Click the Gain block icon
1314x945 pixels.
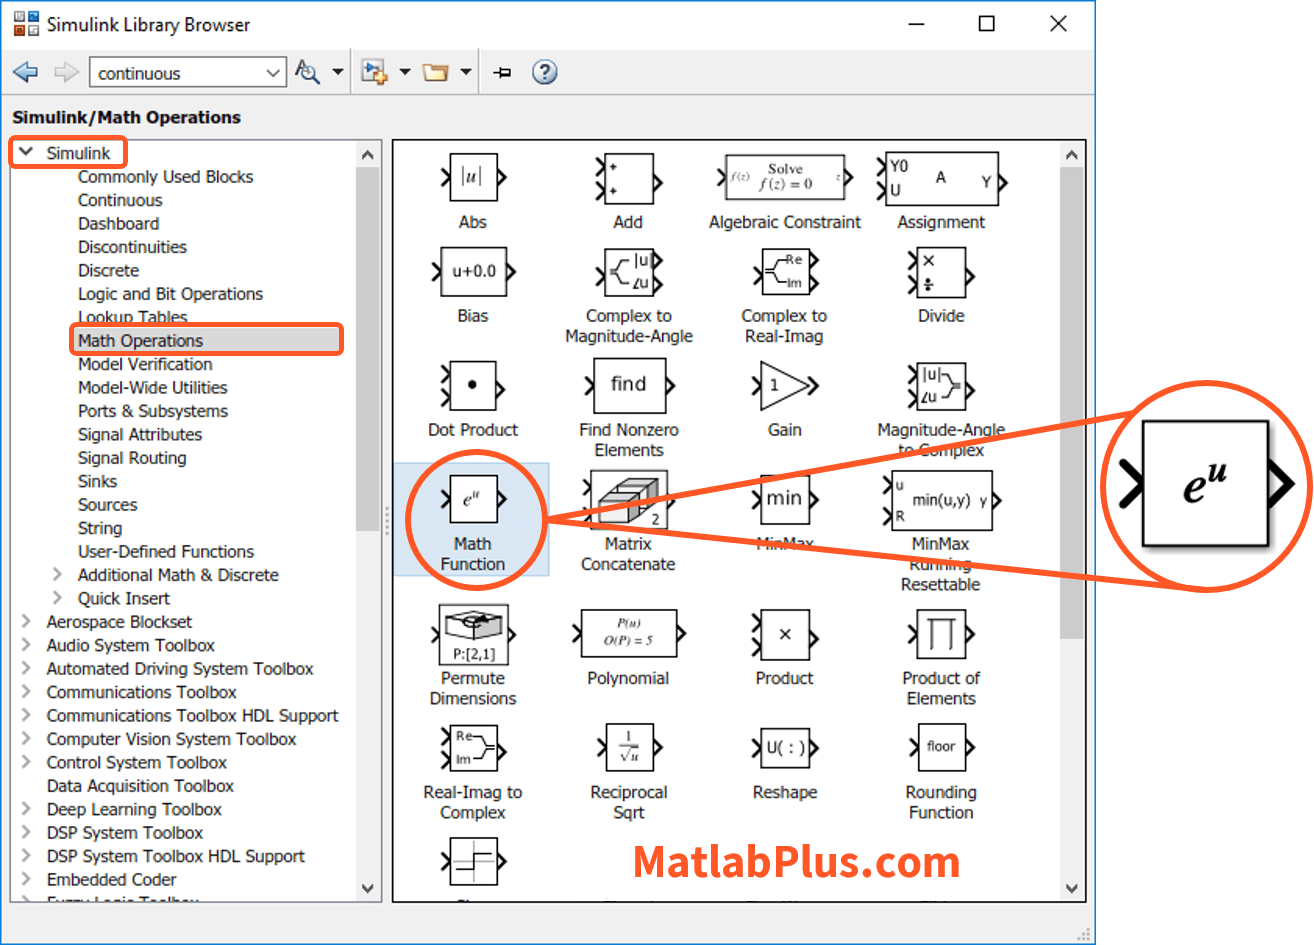[784, 386]
